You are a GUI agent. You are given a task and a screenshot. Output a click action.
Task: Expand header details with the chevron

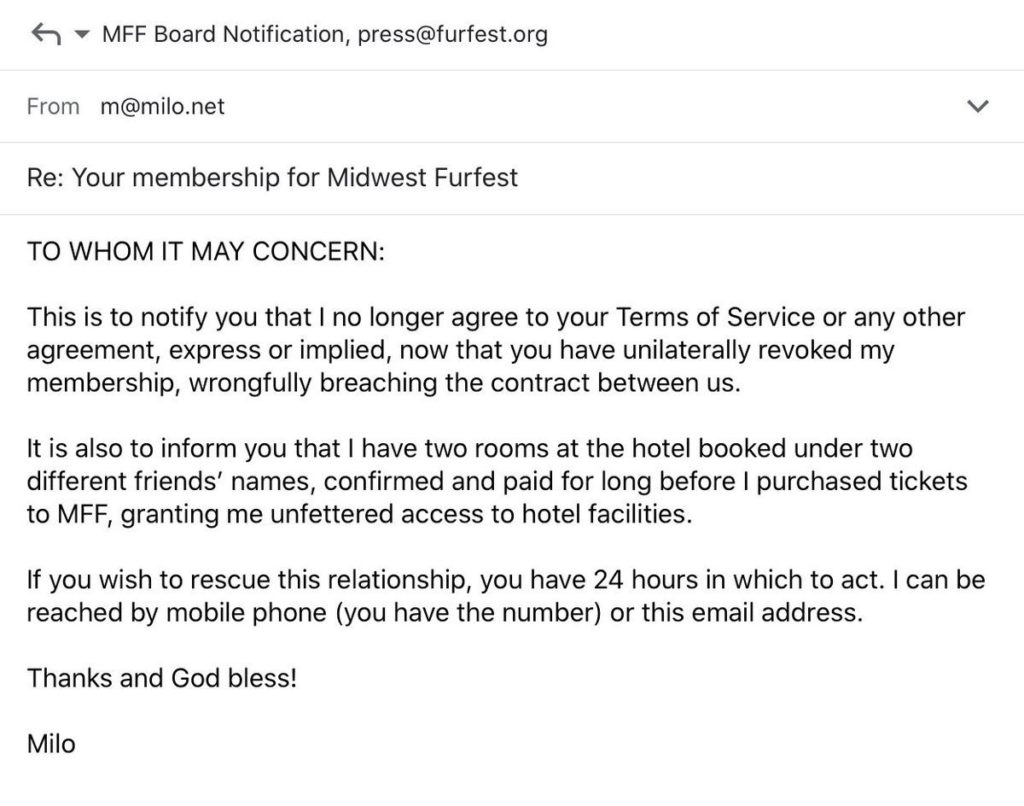977,106
